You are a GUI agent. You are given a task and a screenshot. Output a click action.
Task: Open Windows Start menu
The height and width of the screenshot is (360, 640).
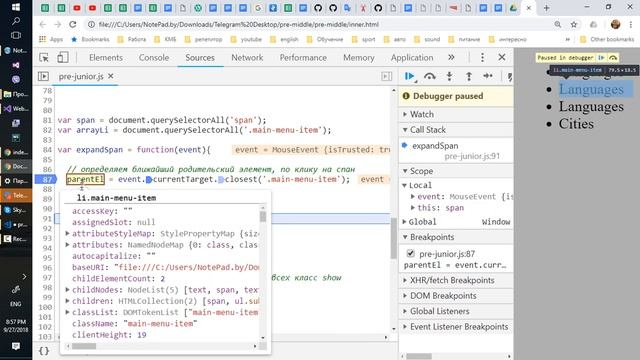point(16,7)
